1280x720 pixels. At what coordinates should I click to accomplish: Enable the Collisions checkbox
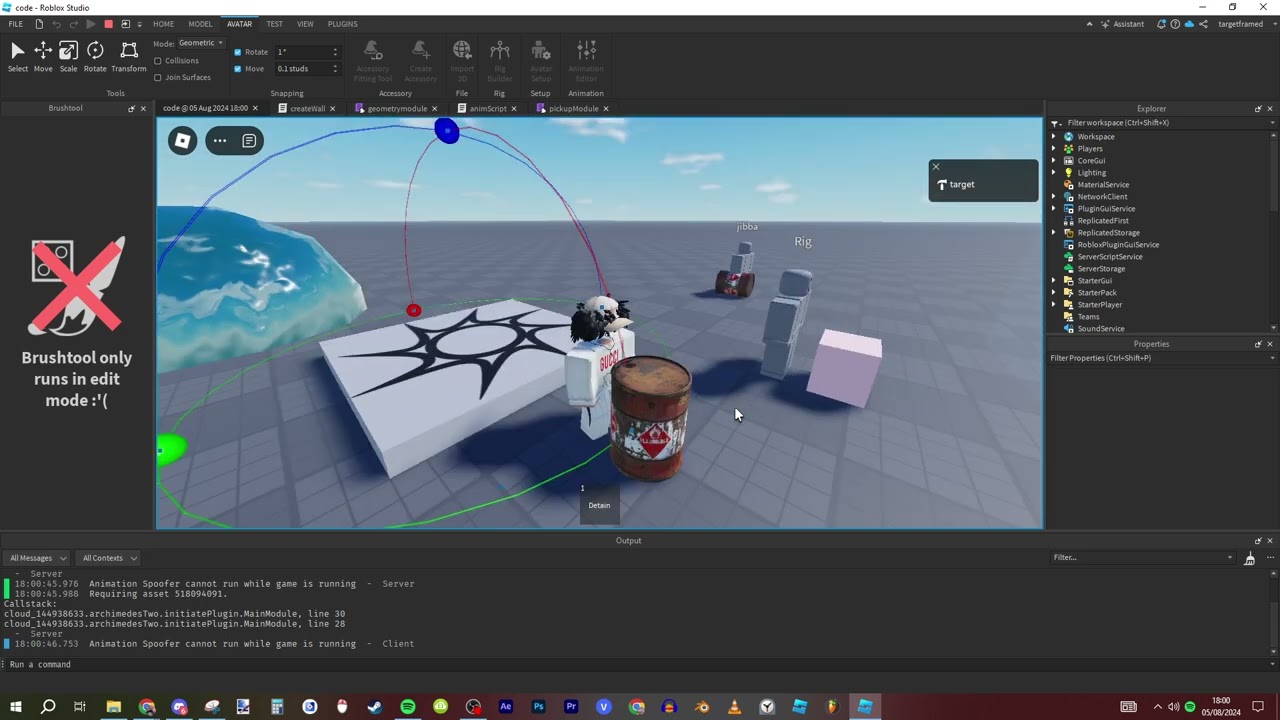[x=158, y=60]
